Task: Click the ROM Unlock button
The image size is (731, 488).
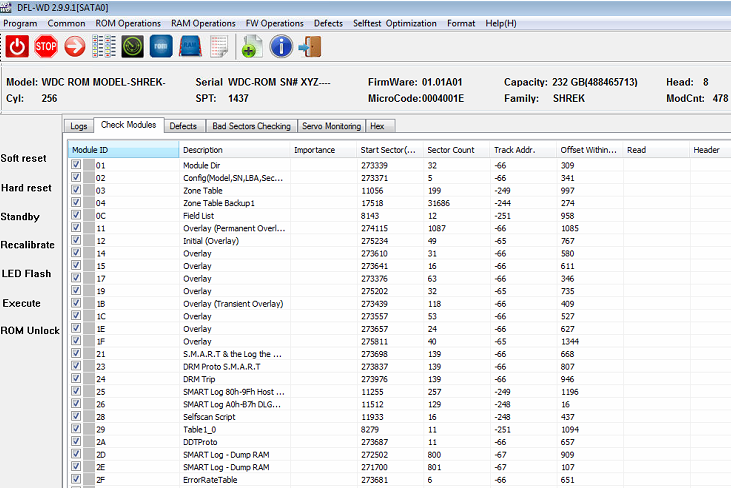Action: [30, 330]
